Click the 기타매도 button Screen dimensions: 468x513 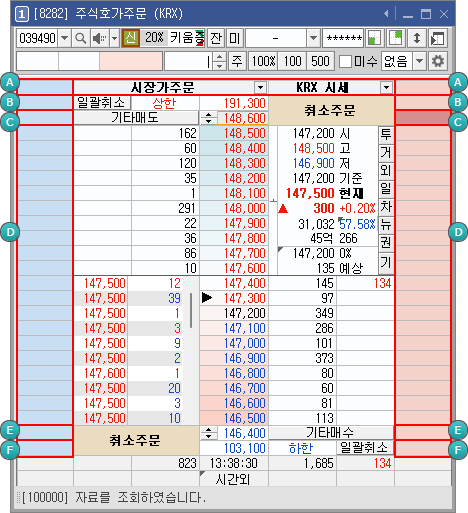tap(136, 118)
